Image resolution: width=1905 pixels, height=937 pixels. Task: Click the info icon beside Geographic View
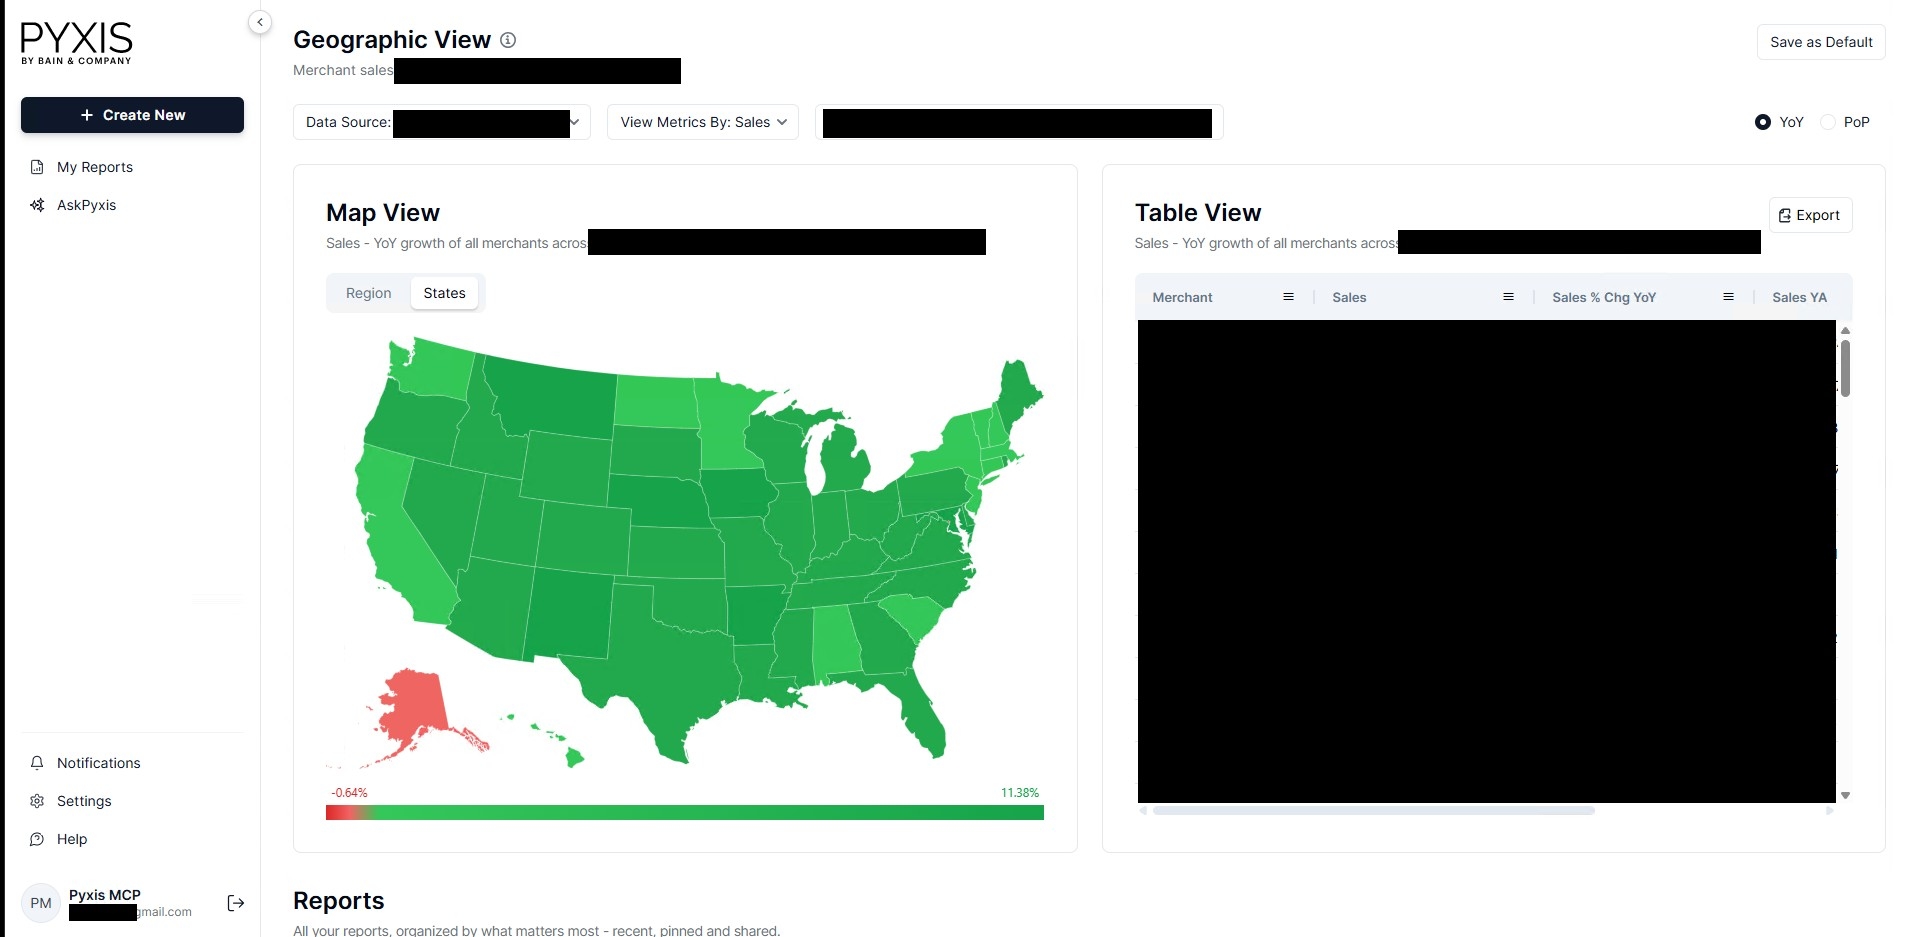(x=508, y=40)
